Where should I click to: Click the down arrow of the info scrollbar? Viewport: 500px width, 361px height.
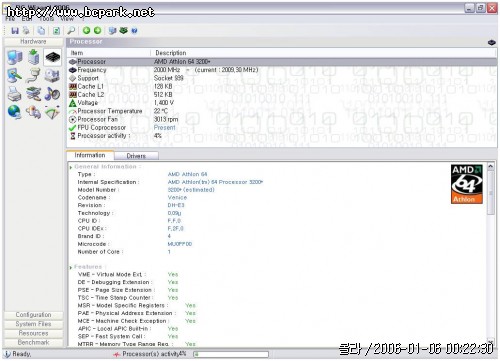pos(491,342)
